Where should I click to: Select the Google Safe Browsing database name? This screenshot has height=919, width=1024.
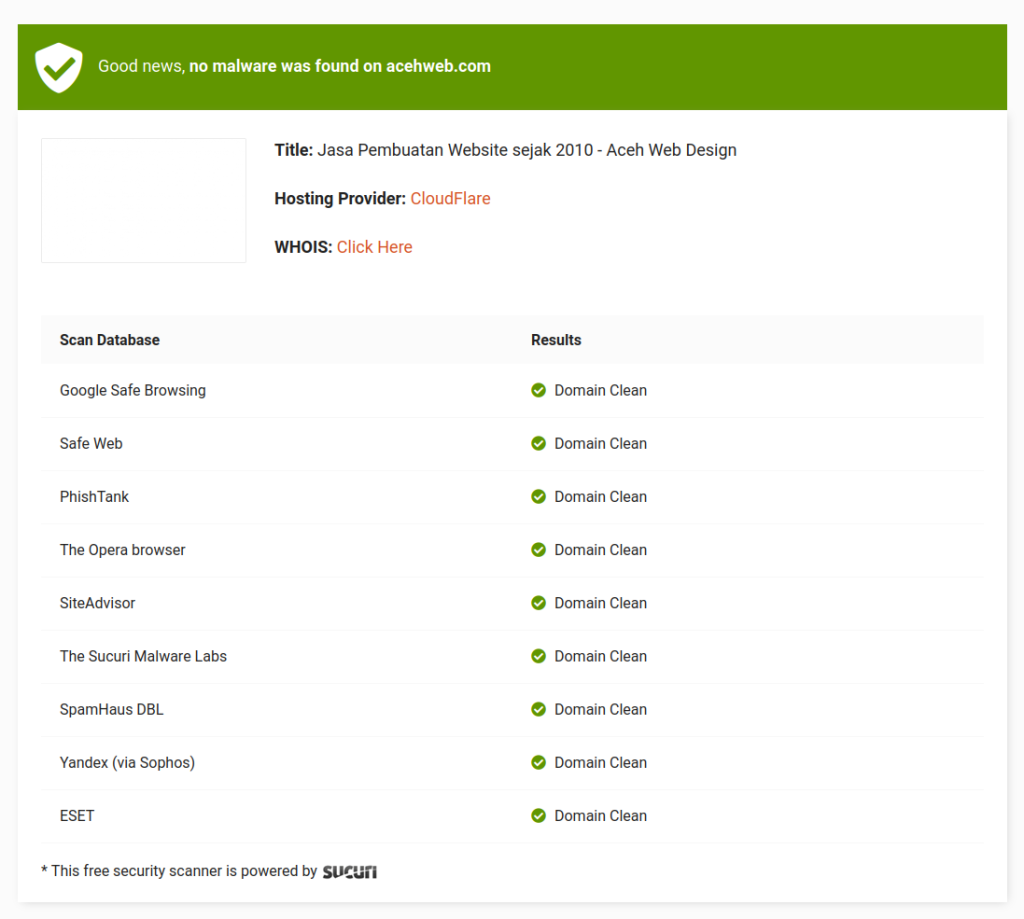coord(132,390)
